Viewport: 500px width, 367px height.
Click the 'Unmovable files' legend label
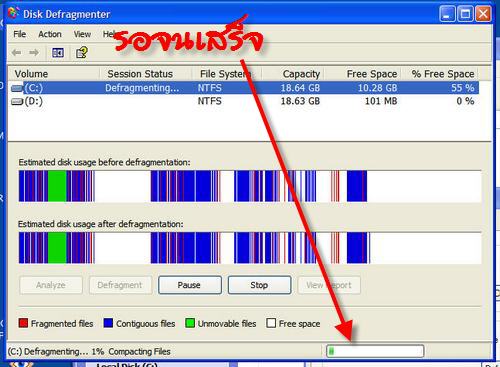point(227,324)
